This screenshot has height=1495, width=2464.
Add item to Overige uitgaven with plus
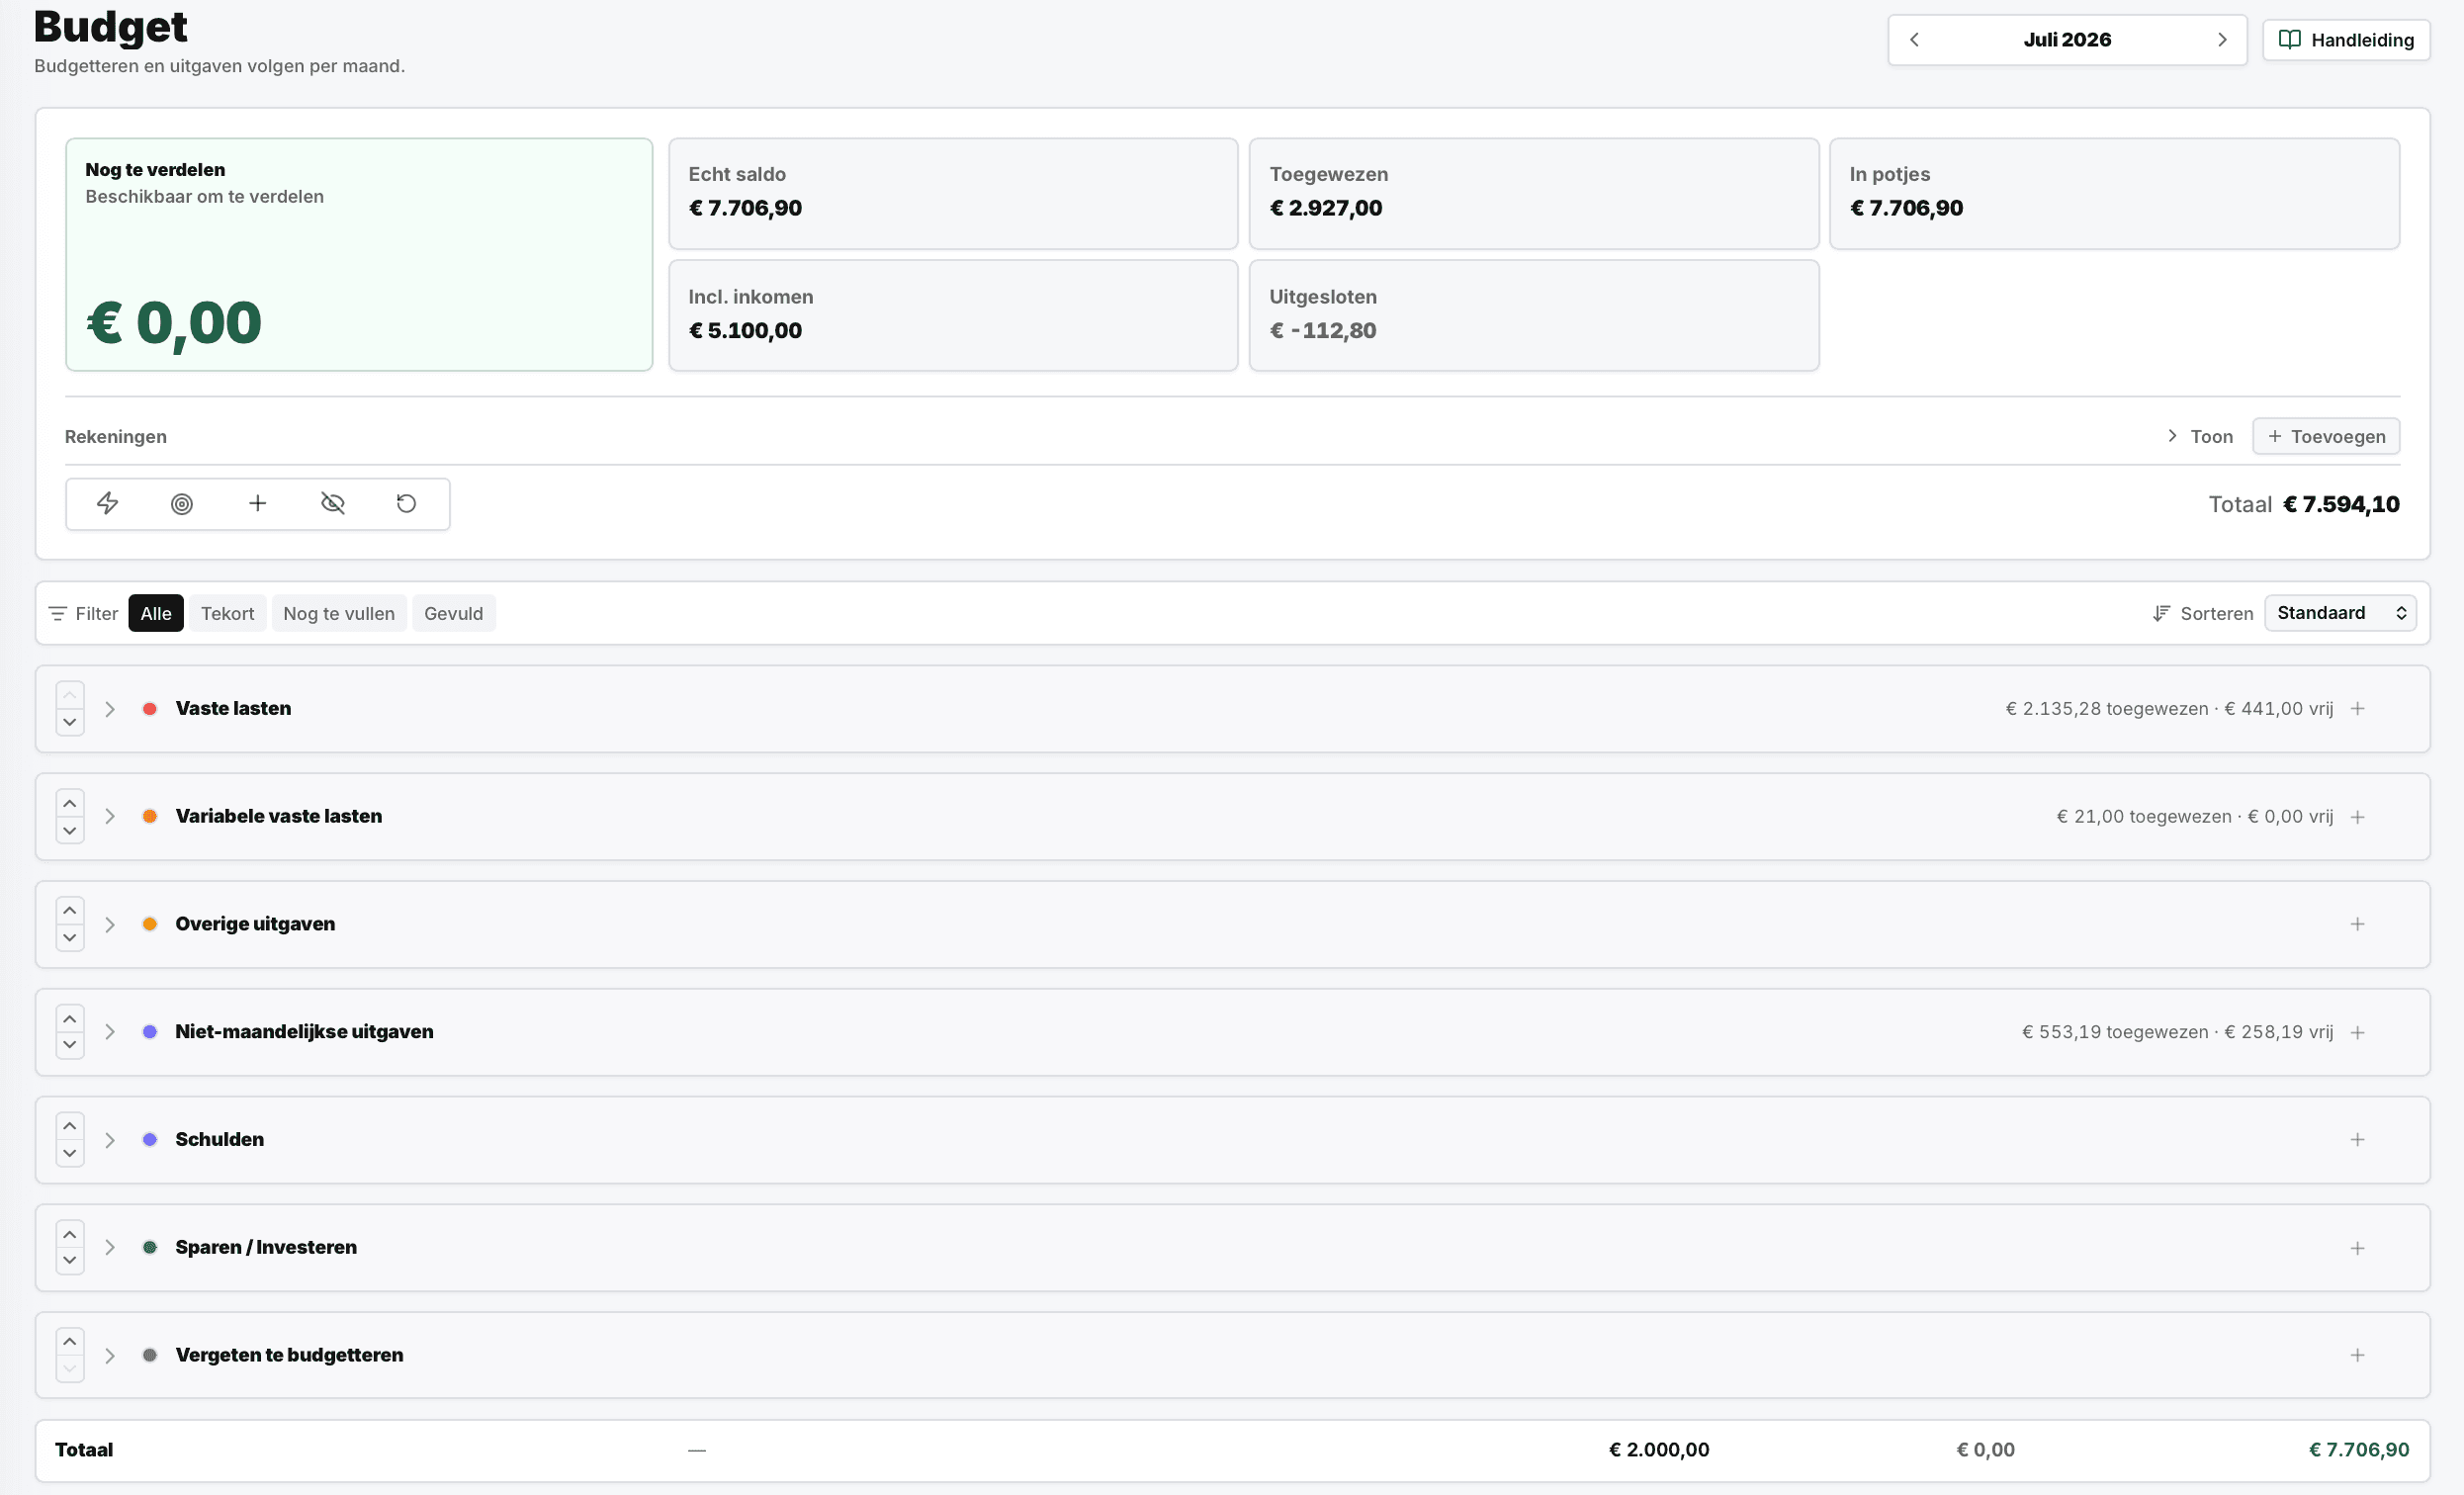[2357, 924]
